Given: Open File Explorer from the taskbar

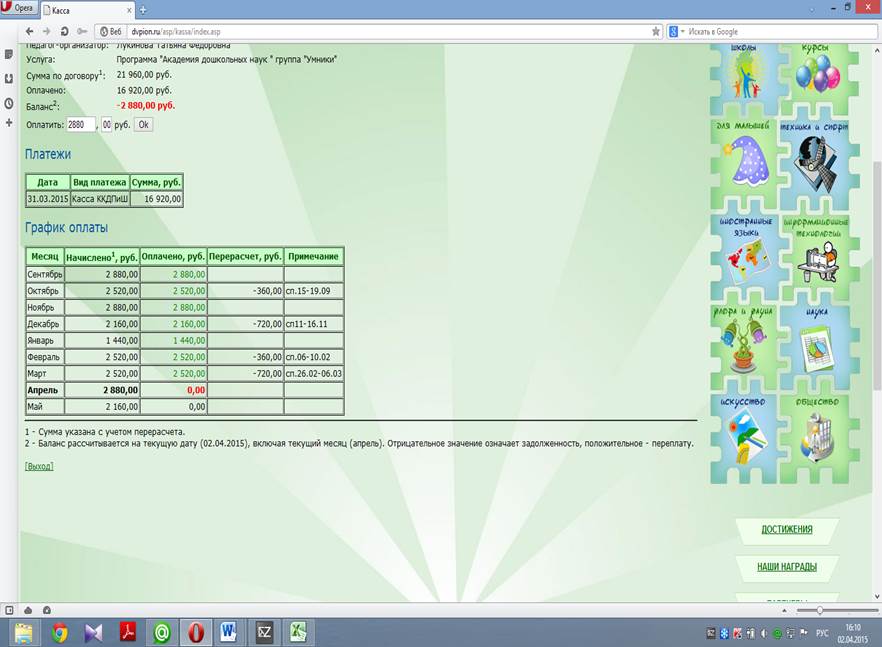Looking at the screenshot, I should point(24,633).
